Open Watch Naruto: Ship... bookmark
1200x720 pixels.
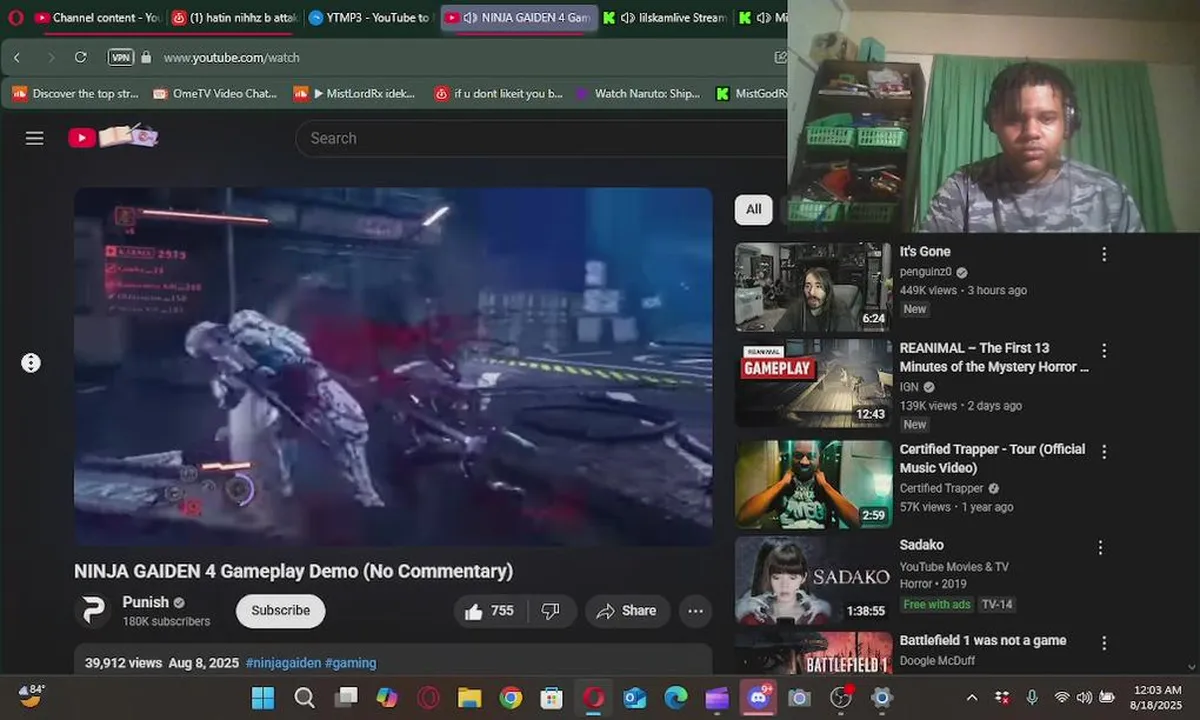click(638, 94)
